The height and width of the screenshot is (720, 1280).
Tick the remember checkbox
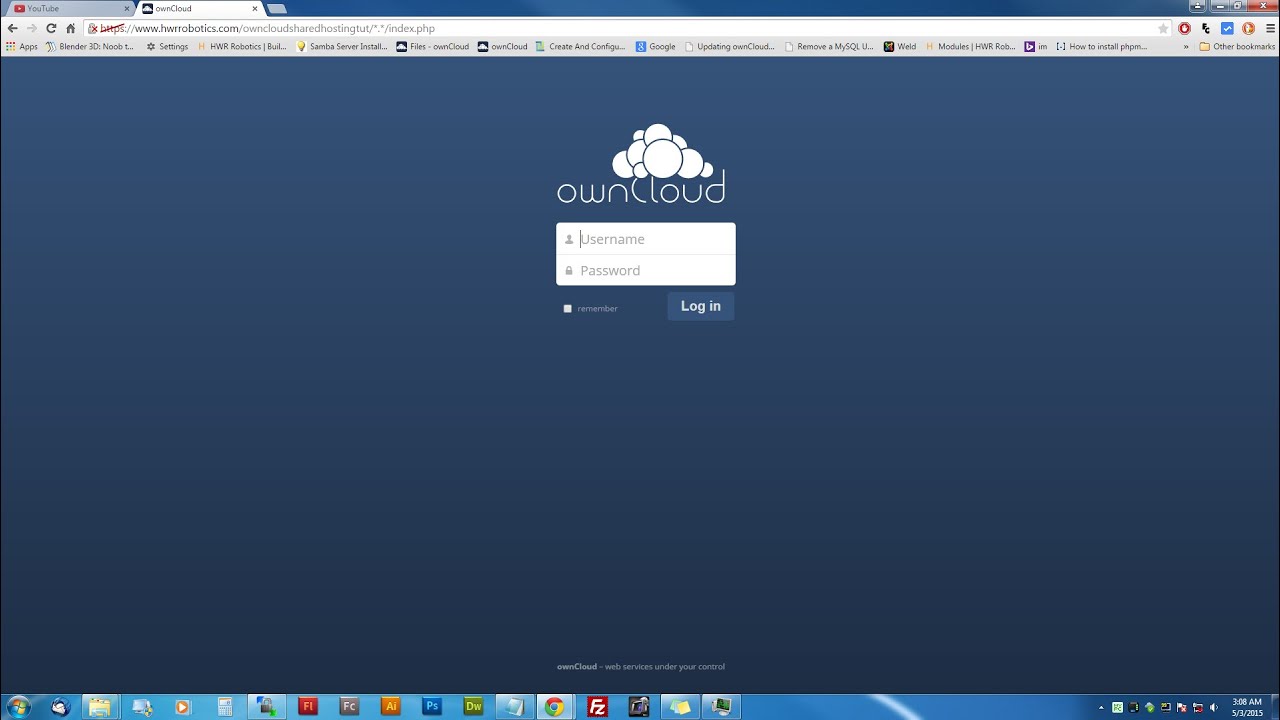(568, 308)
